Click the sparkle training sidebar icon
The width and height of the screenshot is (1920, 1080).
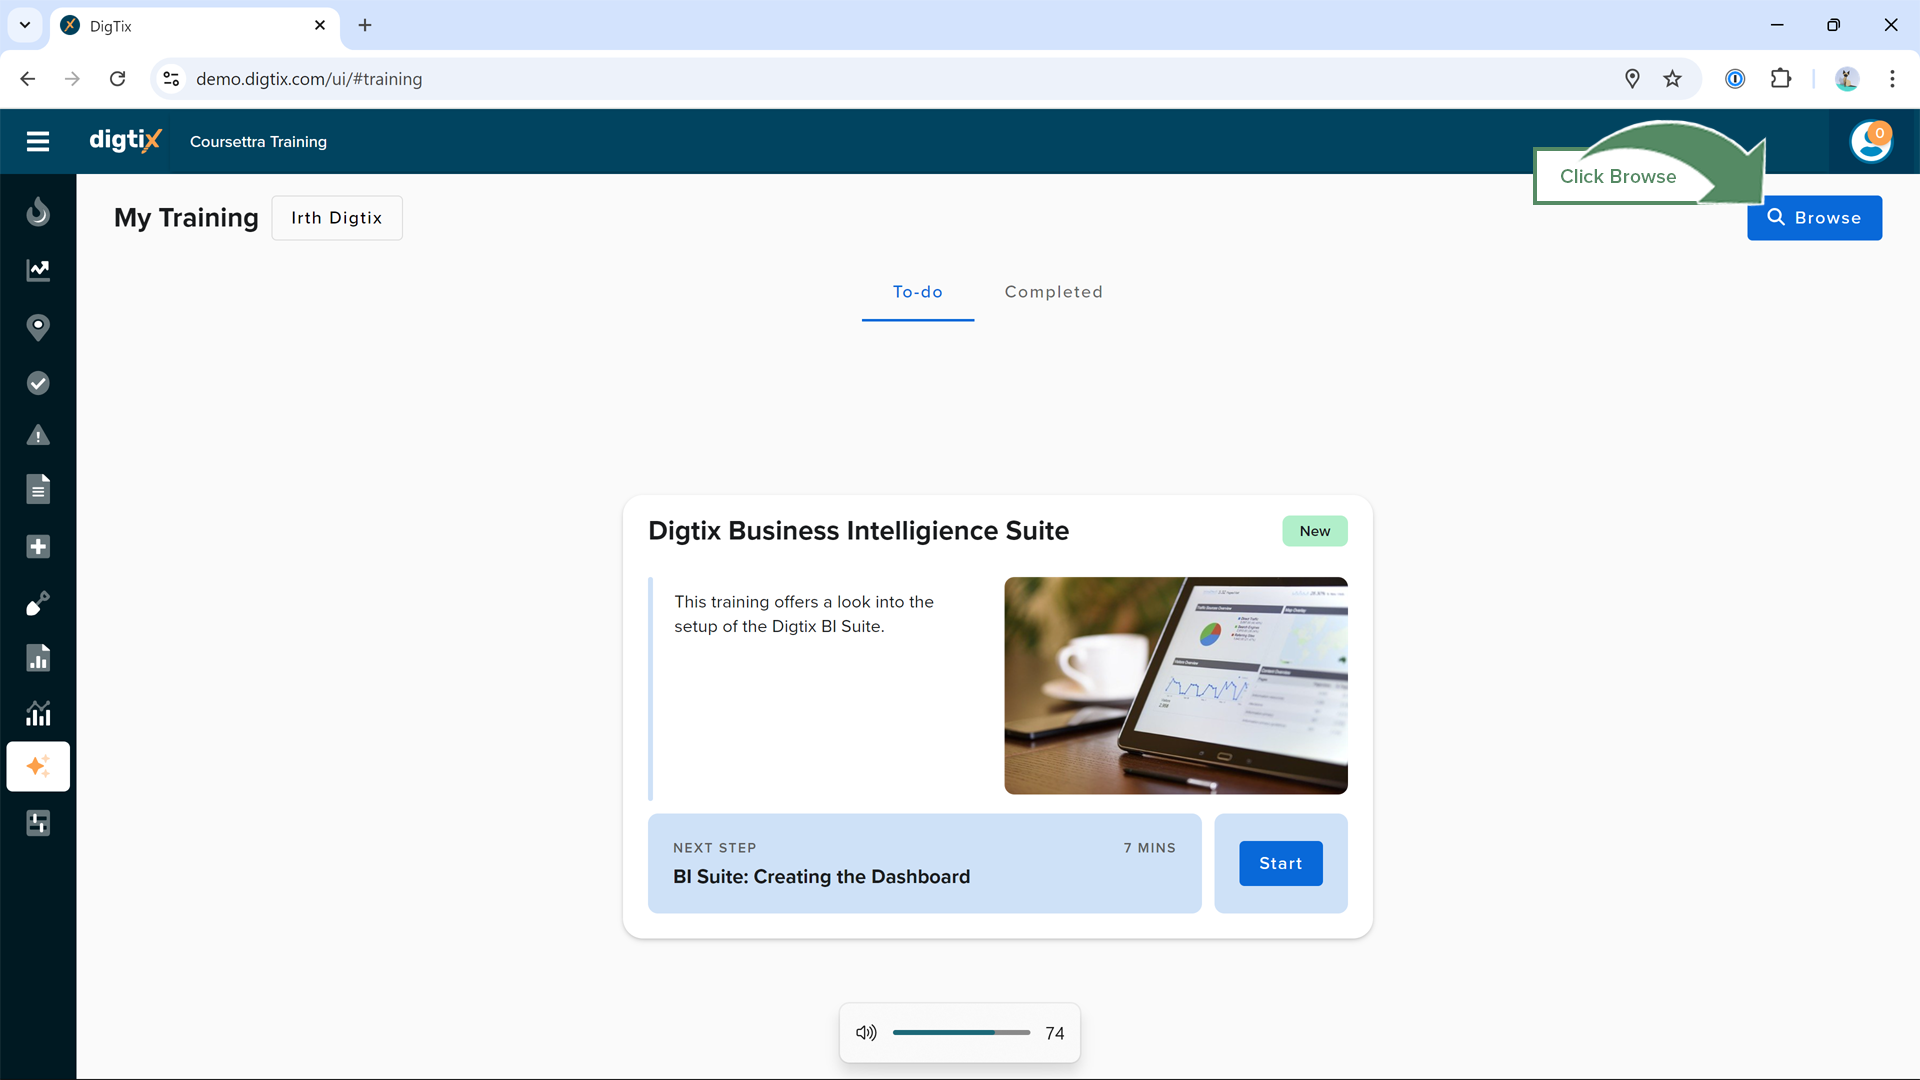[38, 766]
